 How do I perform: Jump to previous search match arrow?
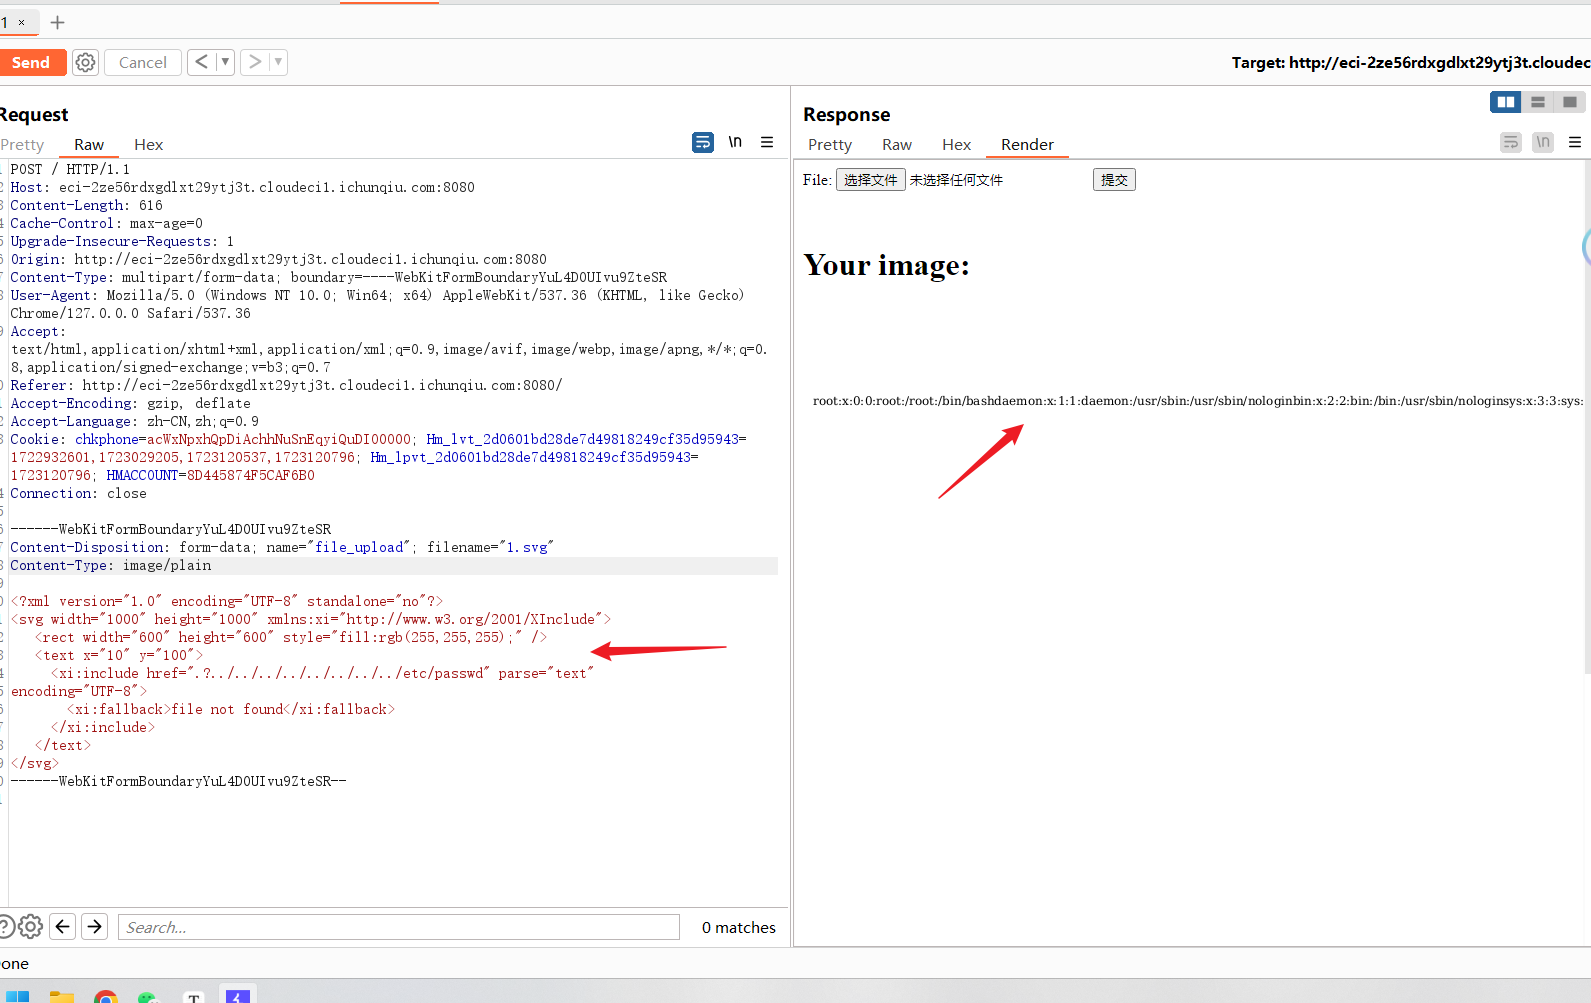[x=63, y=927]
